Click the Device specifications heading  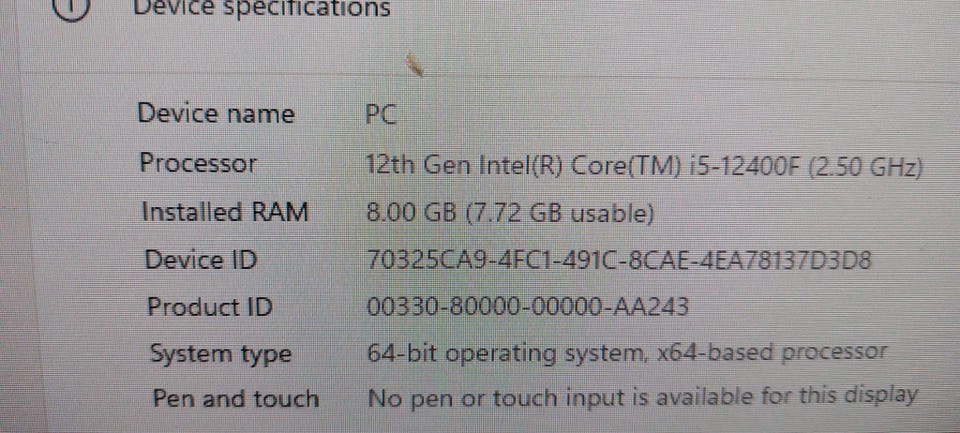coord(261,9)
